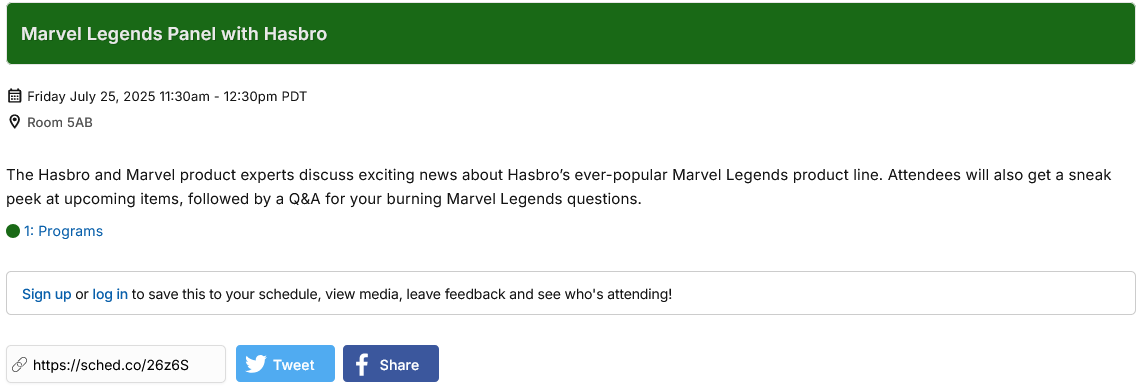Follow the log in link

[110, 294]
